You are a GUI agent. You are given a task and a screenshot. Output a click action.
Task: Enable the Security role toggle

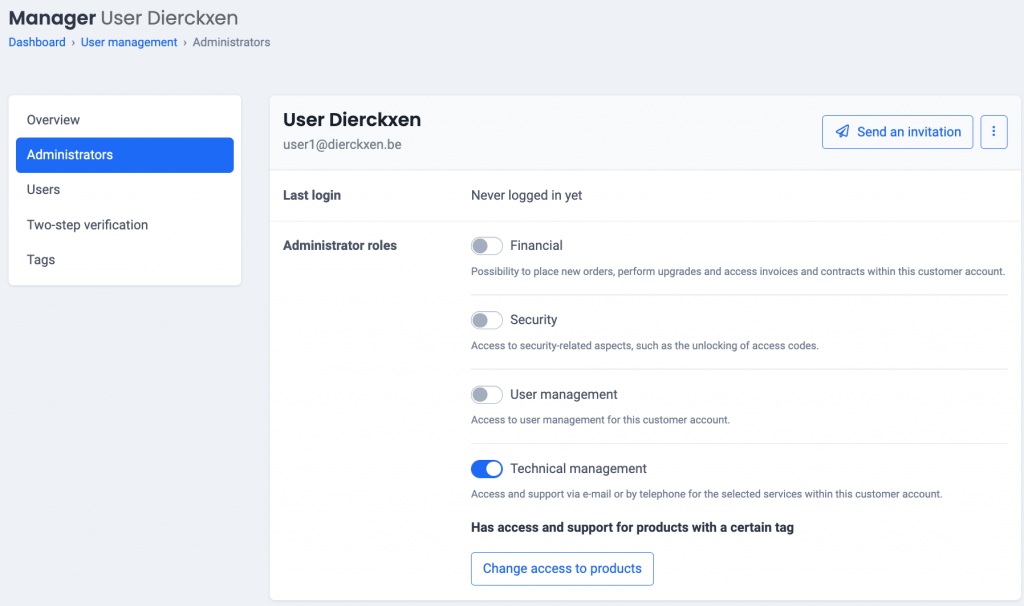(487, 320)
